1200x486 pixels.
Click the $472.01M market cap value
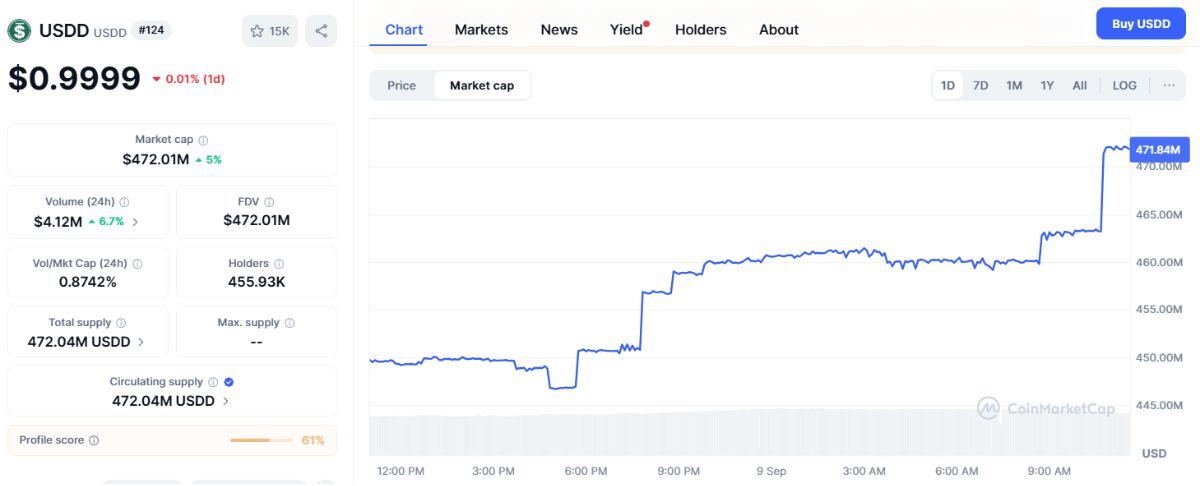tap(155, 159)
